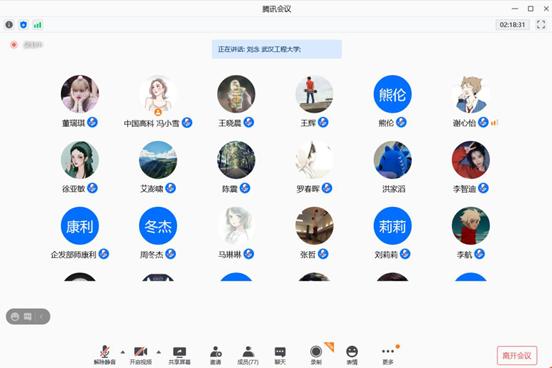Check the green network signal icon
The height and width of the screenshot is (368, 552).
[37, 25]
